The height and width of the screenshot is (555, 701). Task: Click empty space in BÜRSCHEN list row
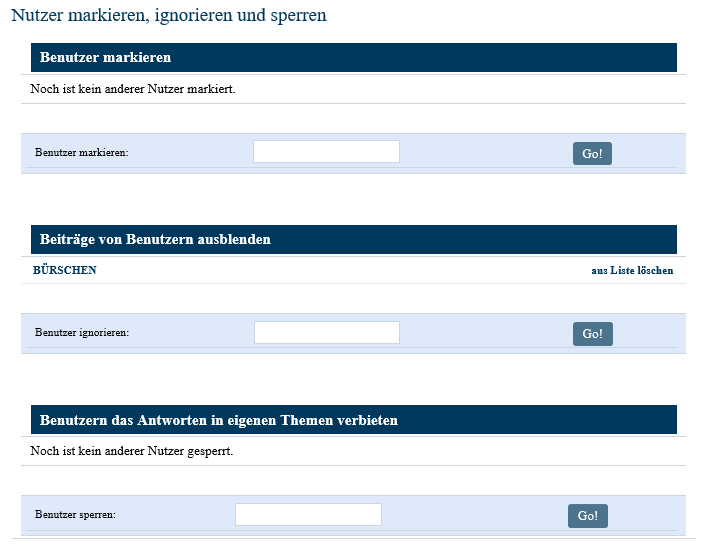[340, 270]
